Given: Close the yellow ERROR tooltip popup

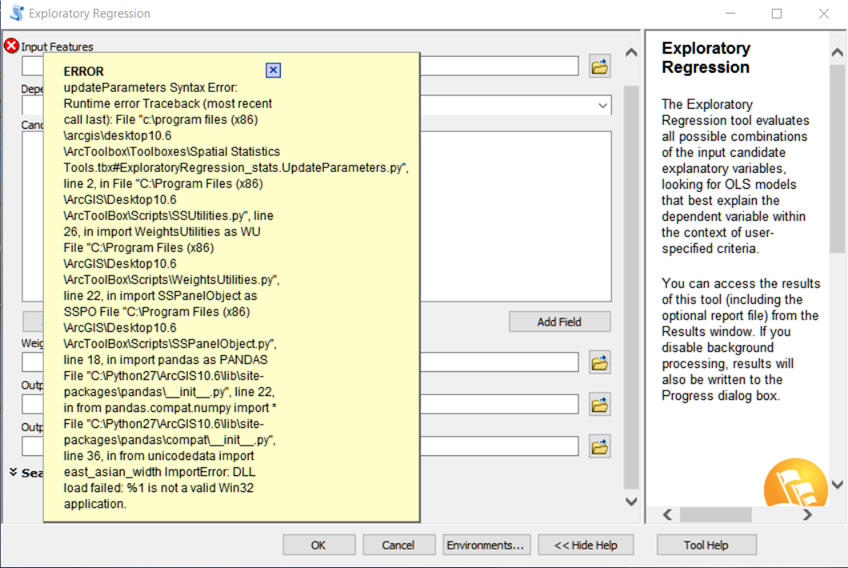Looking at the screenshot, I should click(x=273, y=70).
